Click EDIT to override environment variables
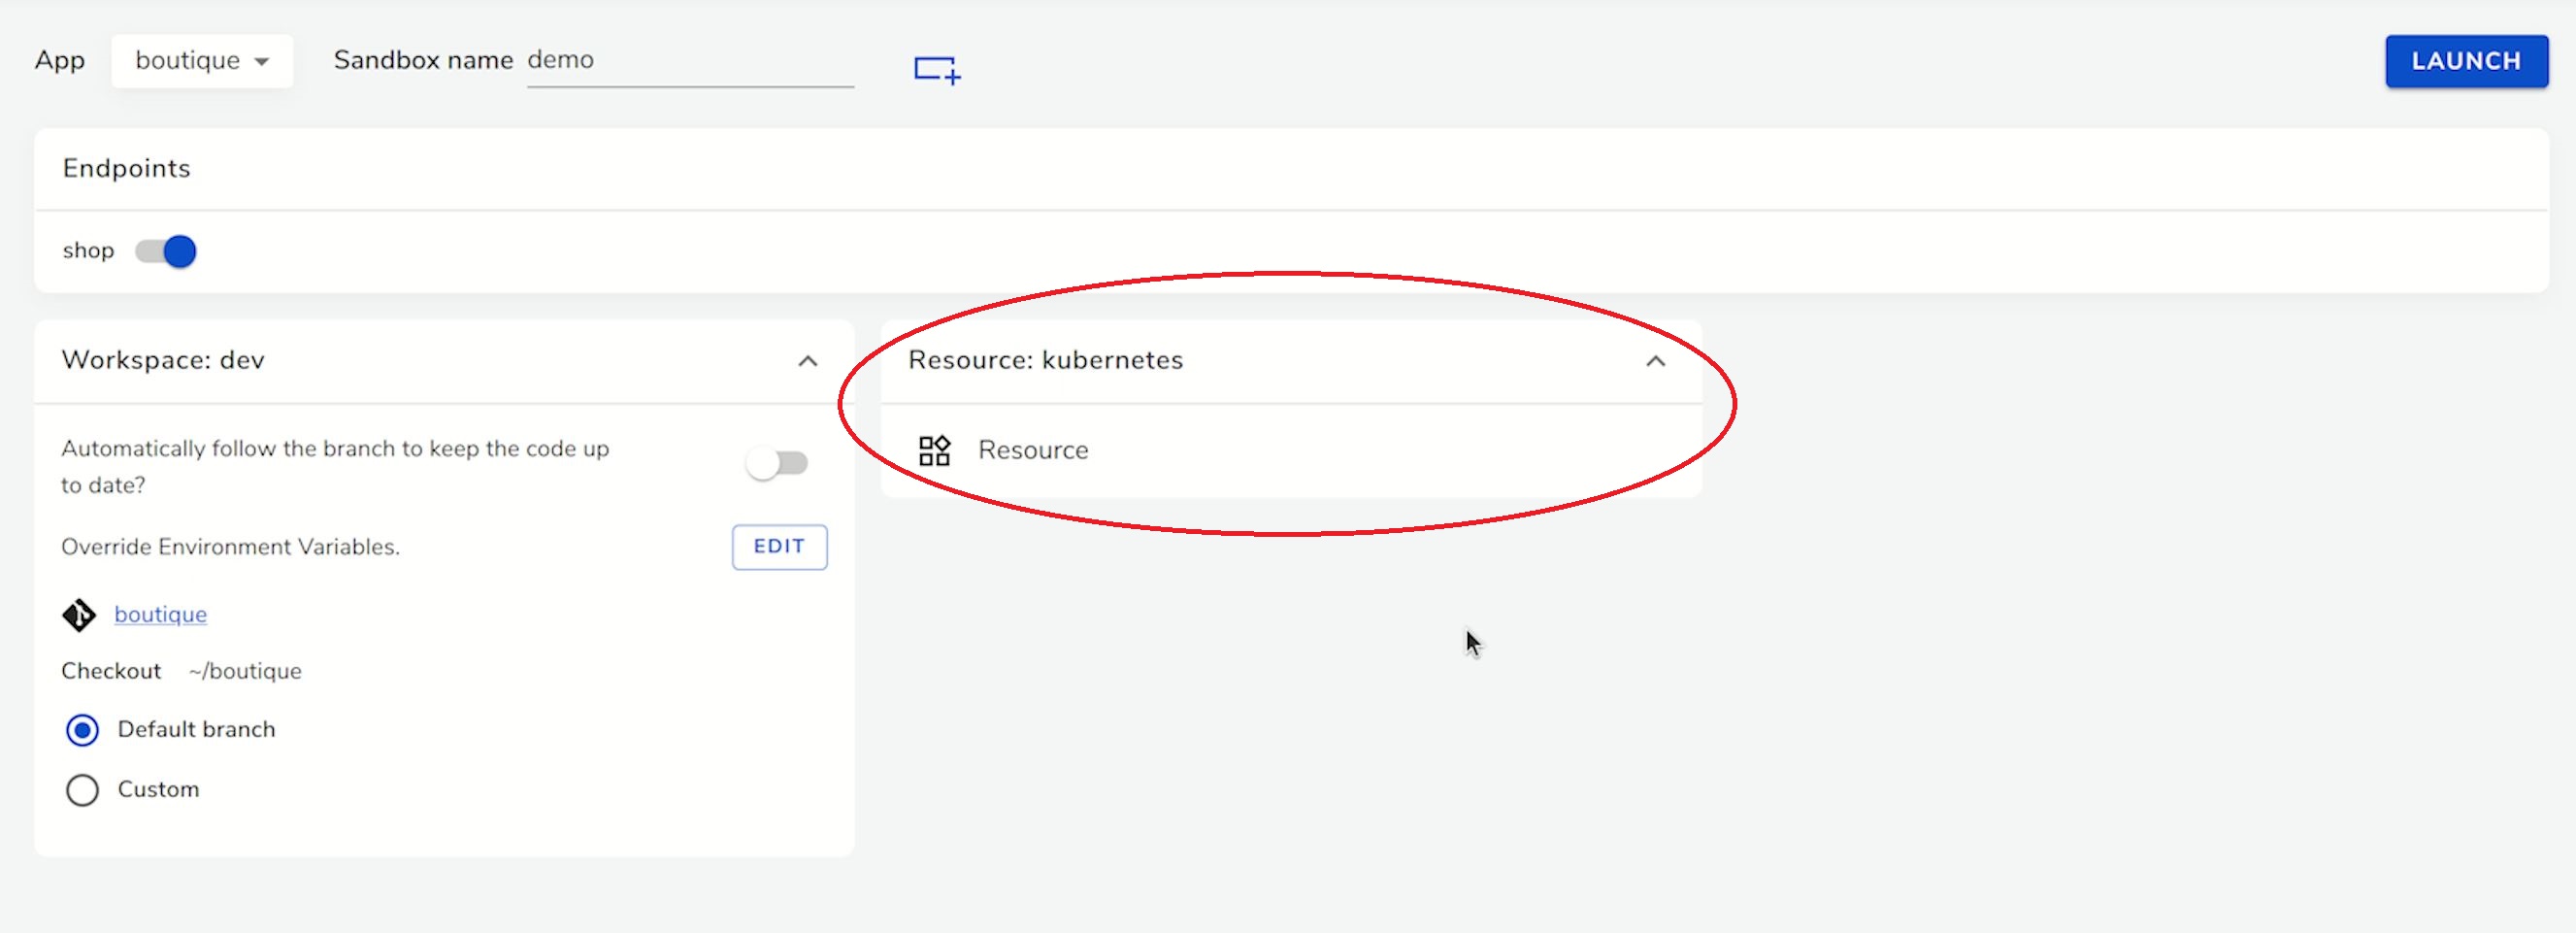 780,547
